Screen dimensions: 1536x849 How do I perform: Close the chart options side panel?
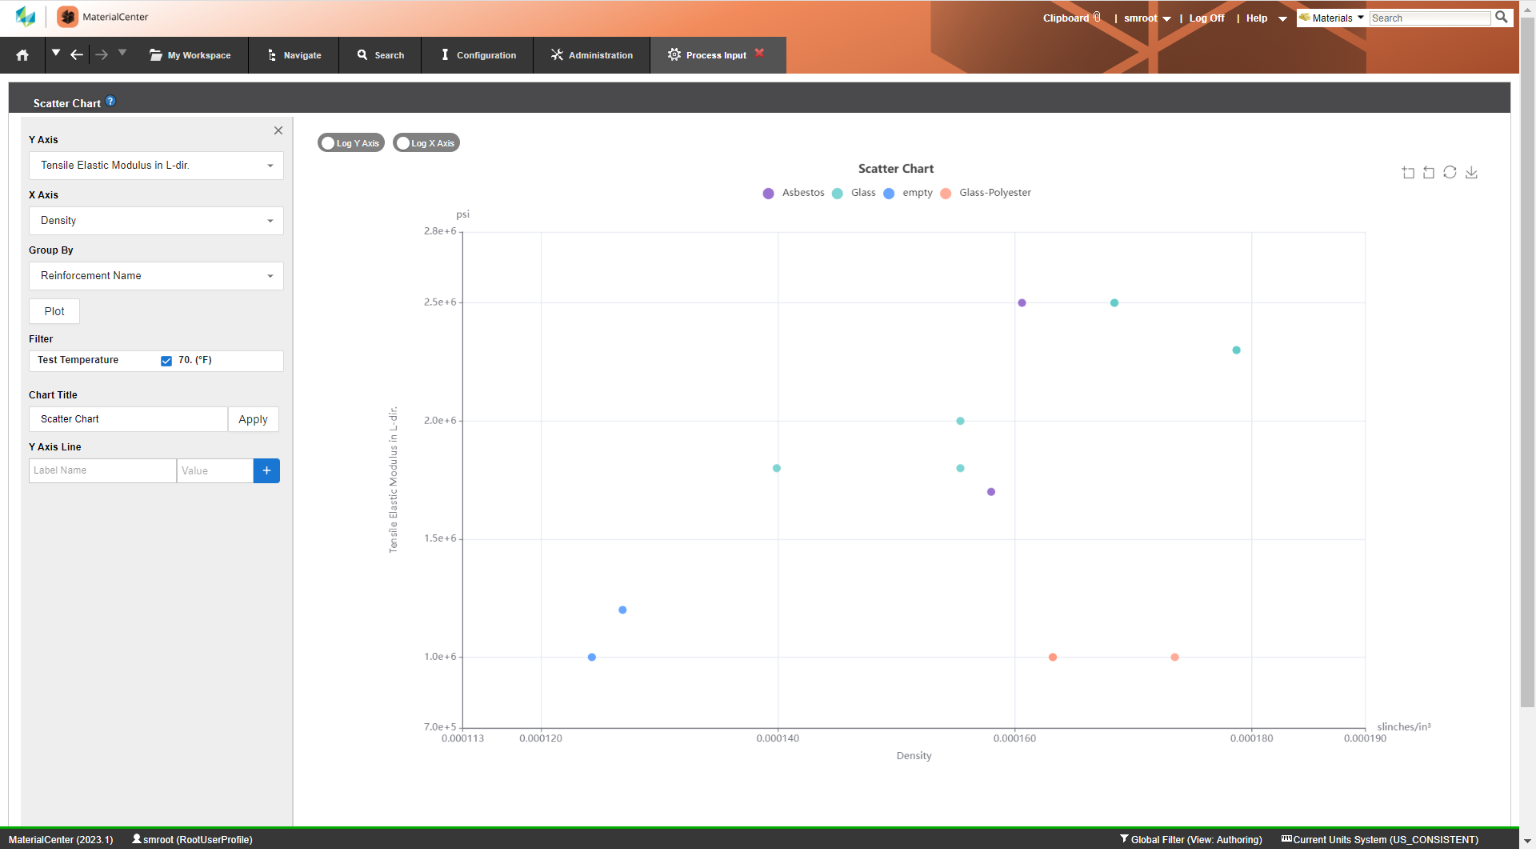point(278,130)
